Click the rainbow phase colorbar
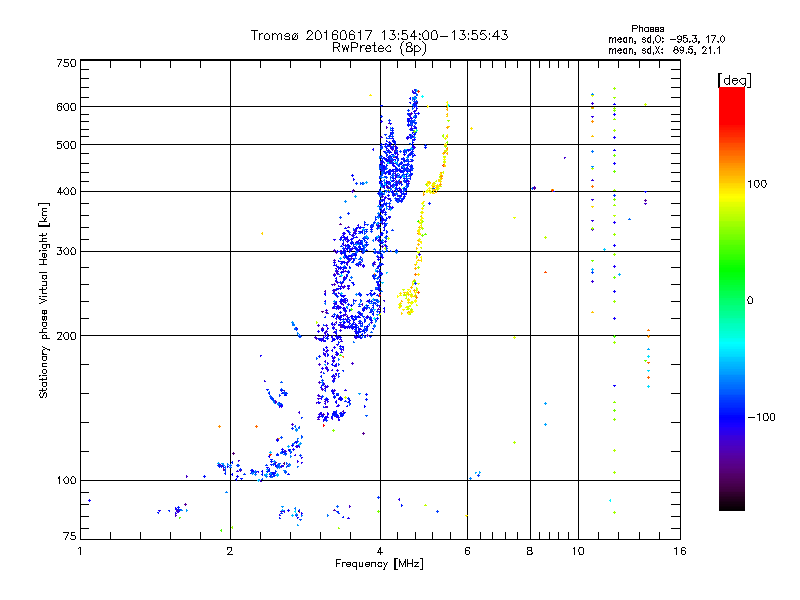The image size is (800, 600). (732, 298)
